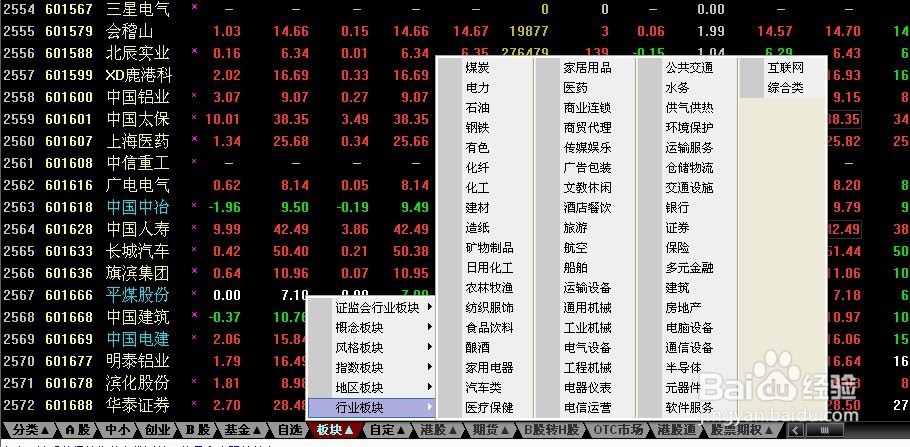Switch to the 分类 tab
Image resolution: width=910 pixels, height=447 pixels.
pos(29,430)
